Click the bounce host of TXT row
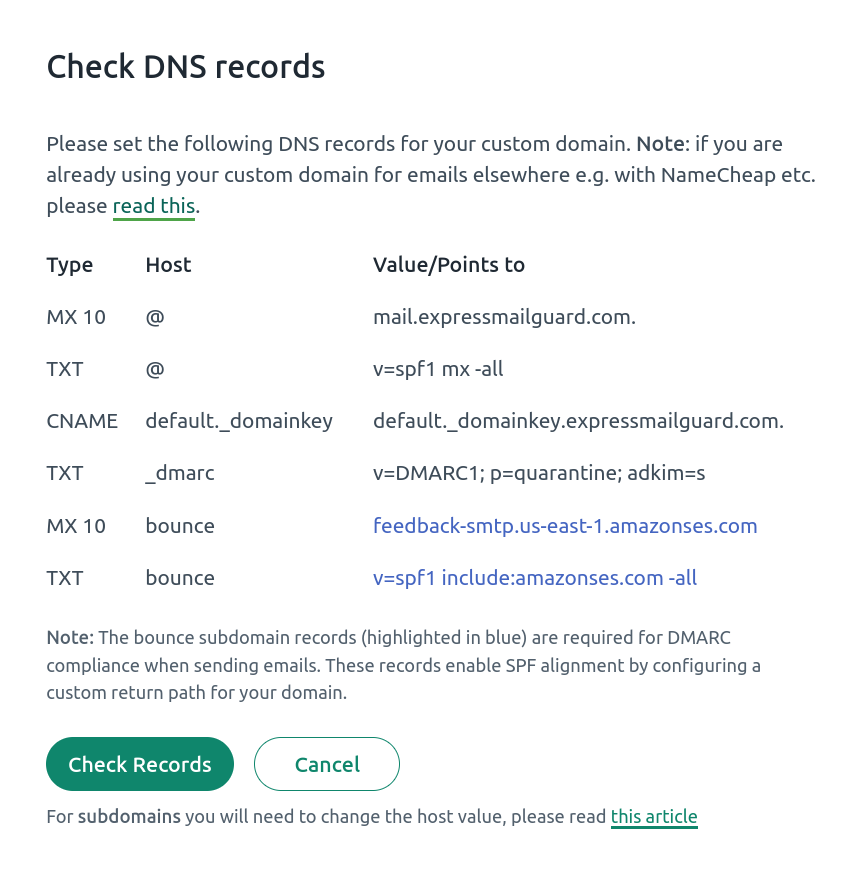The width and height of the screenshot is (864, 874). click(x=179, y=578)
